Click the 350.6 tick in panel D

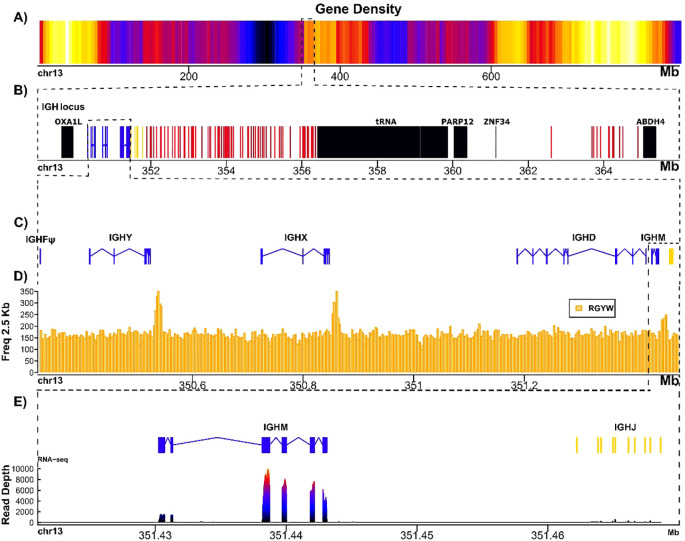tap(193, 385)
